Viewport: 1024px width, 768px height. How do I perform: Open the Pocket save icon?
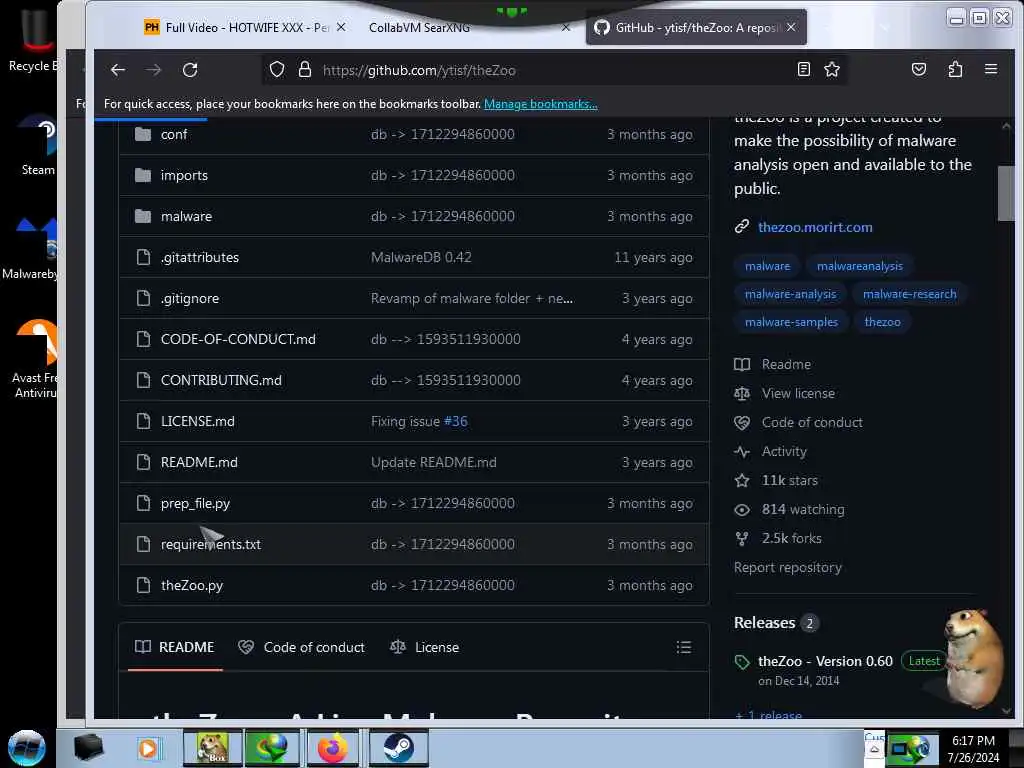(x=919, y=69)
